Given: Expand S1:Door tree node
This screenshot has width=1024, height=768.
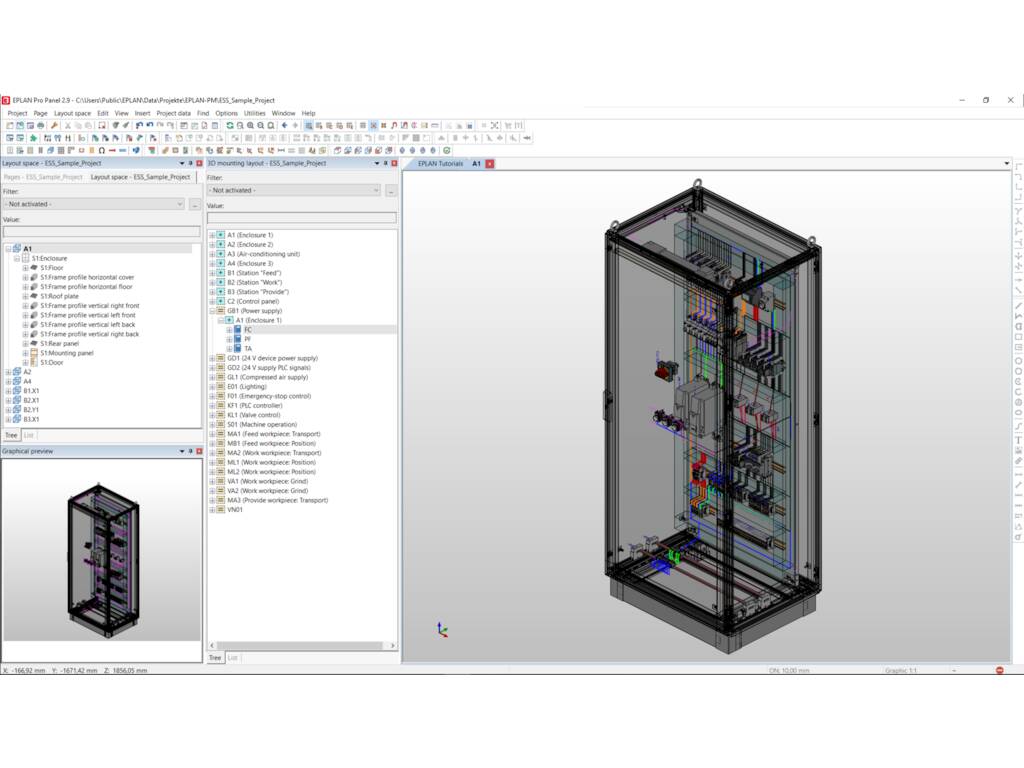Looking at the screenshot, I should point(25,362).
